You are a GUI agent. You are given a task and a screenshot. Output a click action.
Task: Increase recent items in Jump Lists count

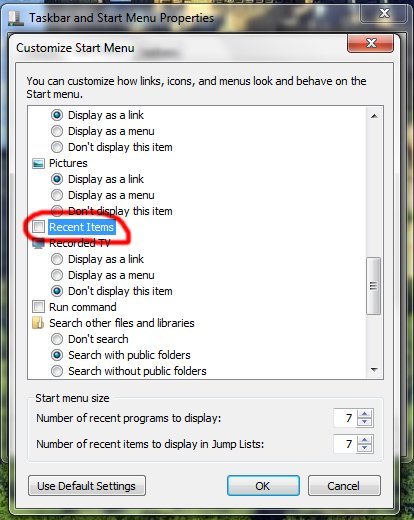(x=365, y=440)
